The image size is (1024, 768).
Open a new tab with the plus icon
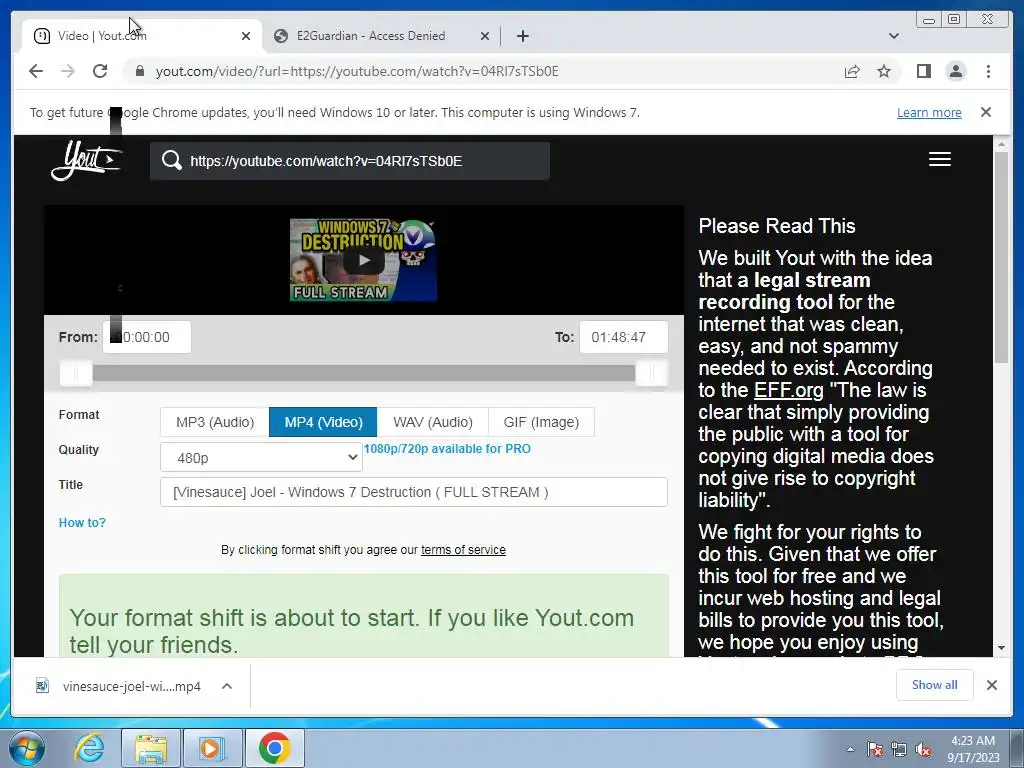(x=522, y=36)
